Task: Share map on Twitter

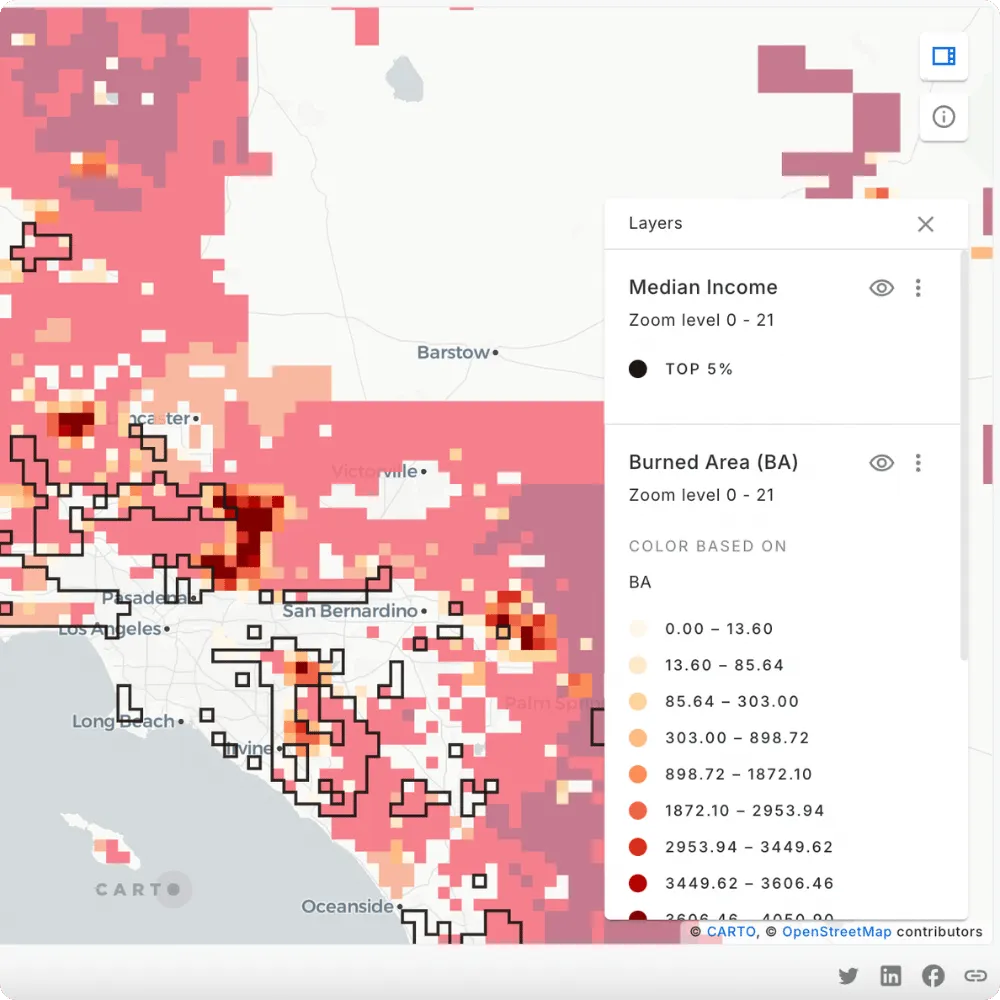Action: tap(848, 976)
